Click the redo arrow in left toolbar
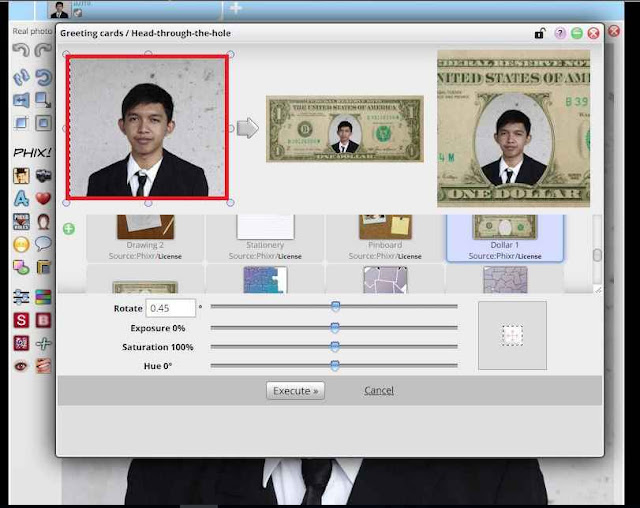The height and width of the screenshot is (508, 640). (x=42, y=50)
